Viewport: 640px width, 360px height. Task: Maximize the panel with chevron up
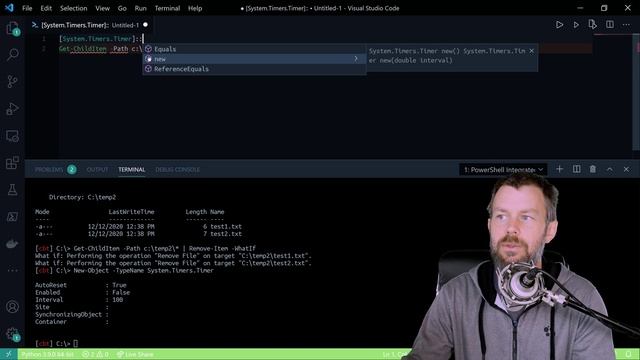pos(609,169)
